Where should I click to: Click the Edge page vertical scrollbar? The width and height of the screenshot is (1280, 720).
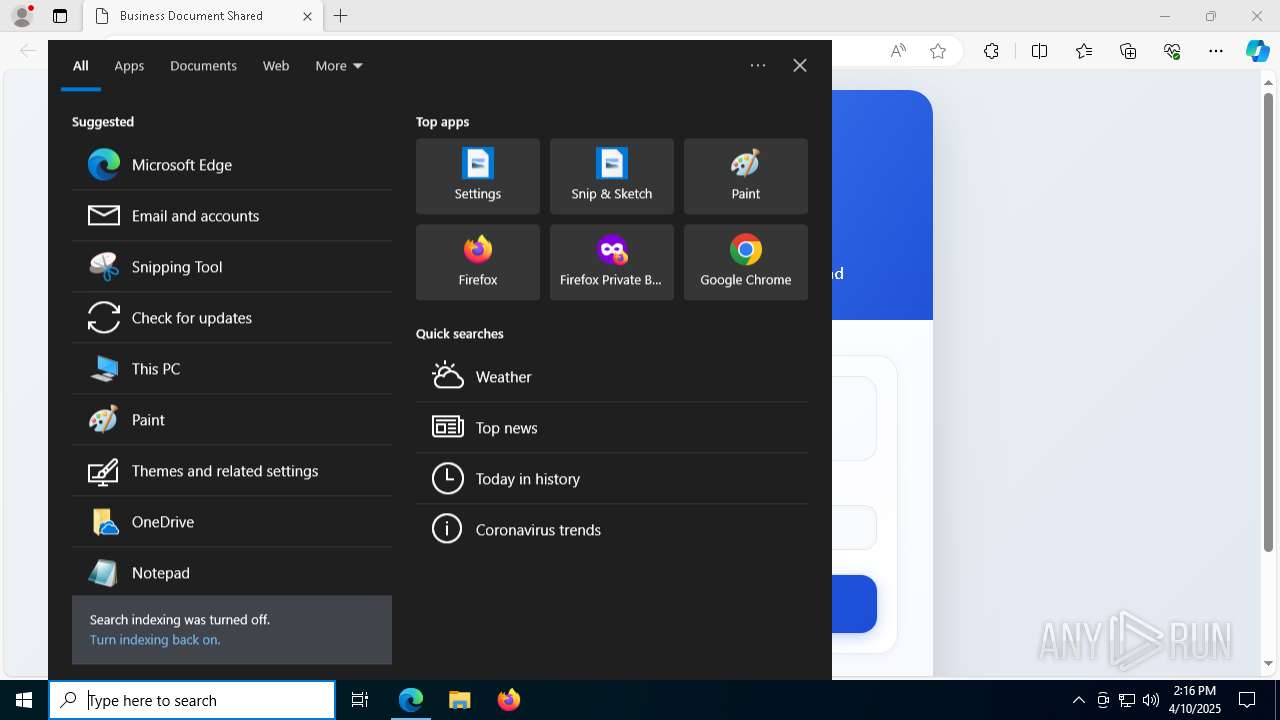pos(1269,320)
